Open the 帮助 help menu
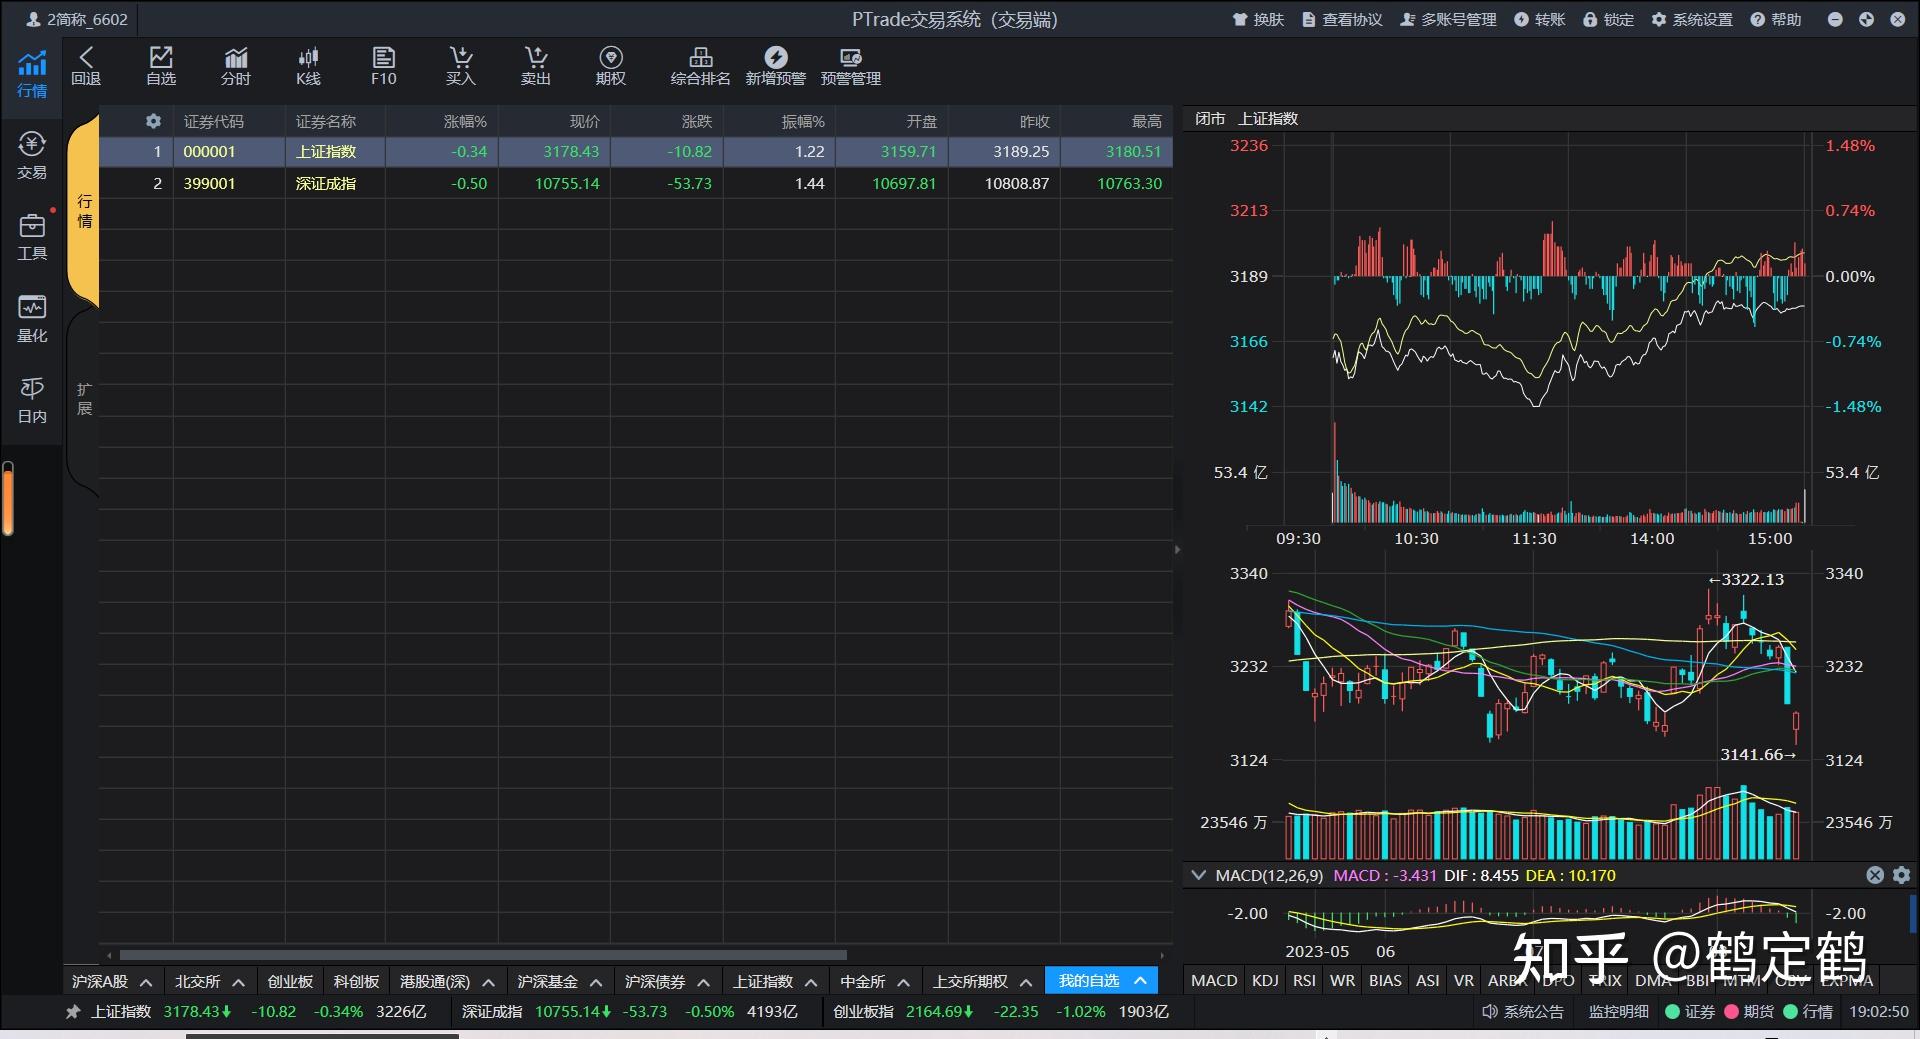 [x=1776, y=19]
